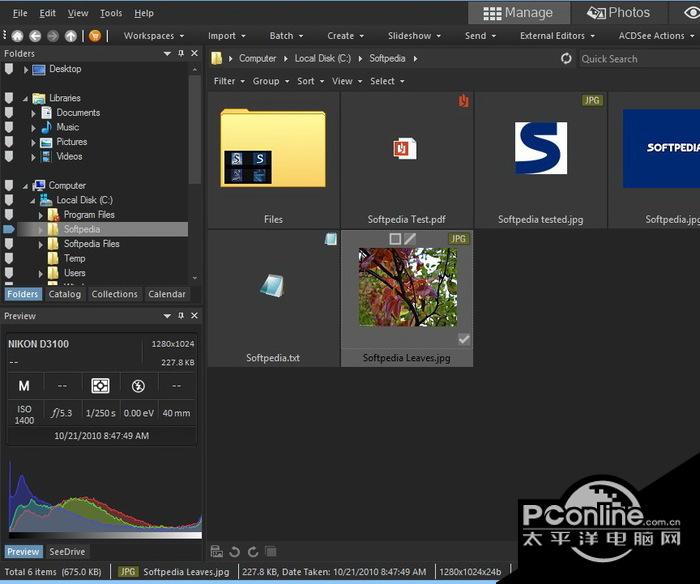Screen dimensions: 700x584
Task: Navigate back with the left arrow
Action: click(35, 36)
